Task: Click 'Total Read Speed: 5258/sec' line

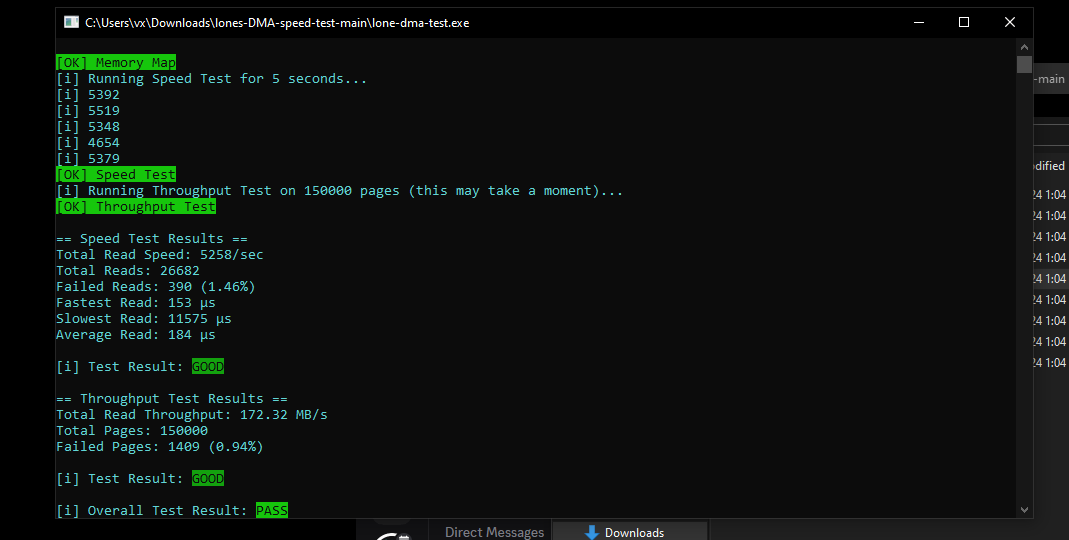Action: pos(160,255)
